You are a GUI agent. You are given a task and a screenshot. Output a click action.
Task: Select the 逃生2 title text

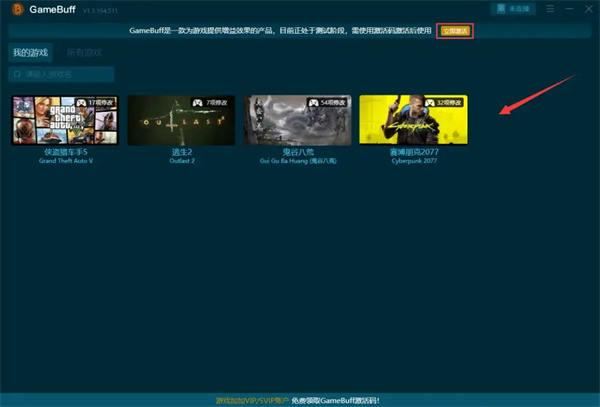(x=182, y=152)
